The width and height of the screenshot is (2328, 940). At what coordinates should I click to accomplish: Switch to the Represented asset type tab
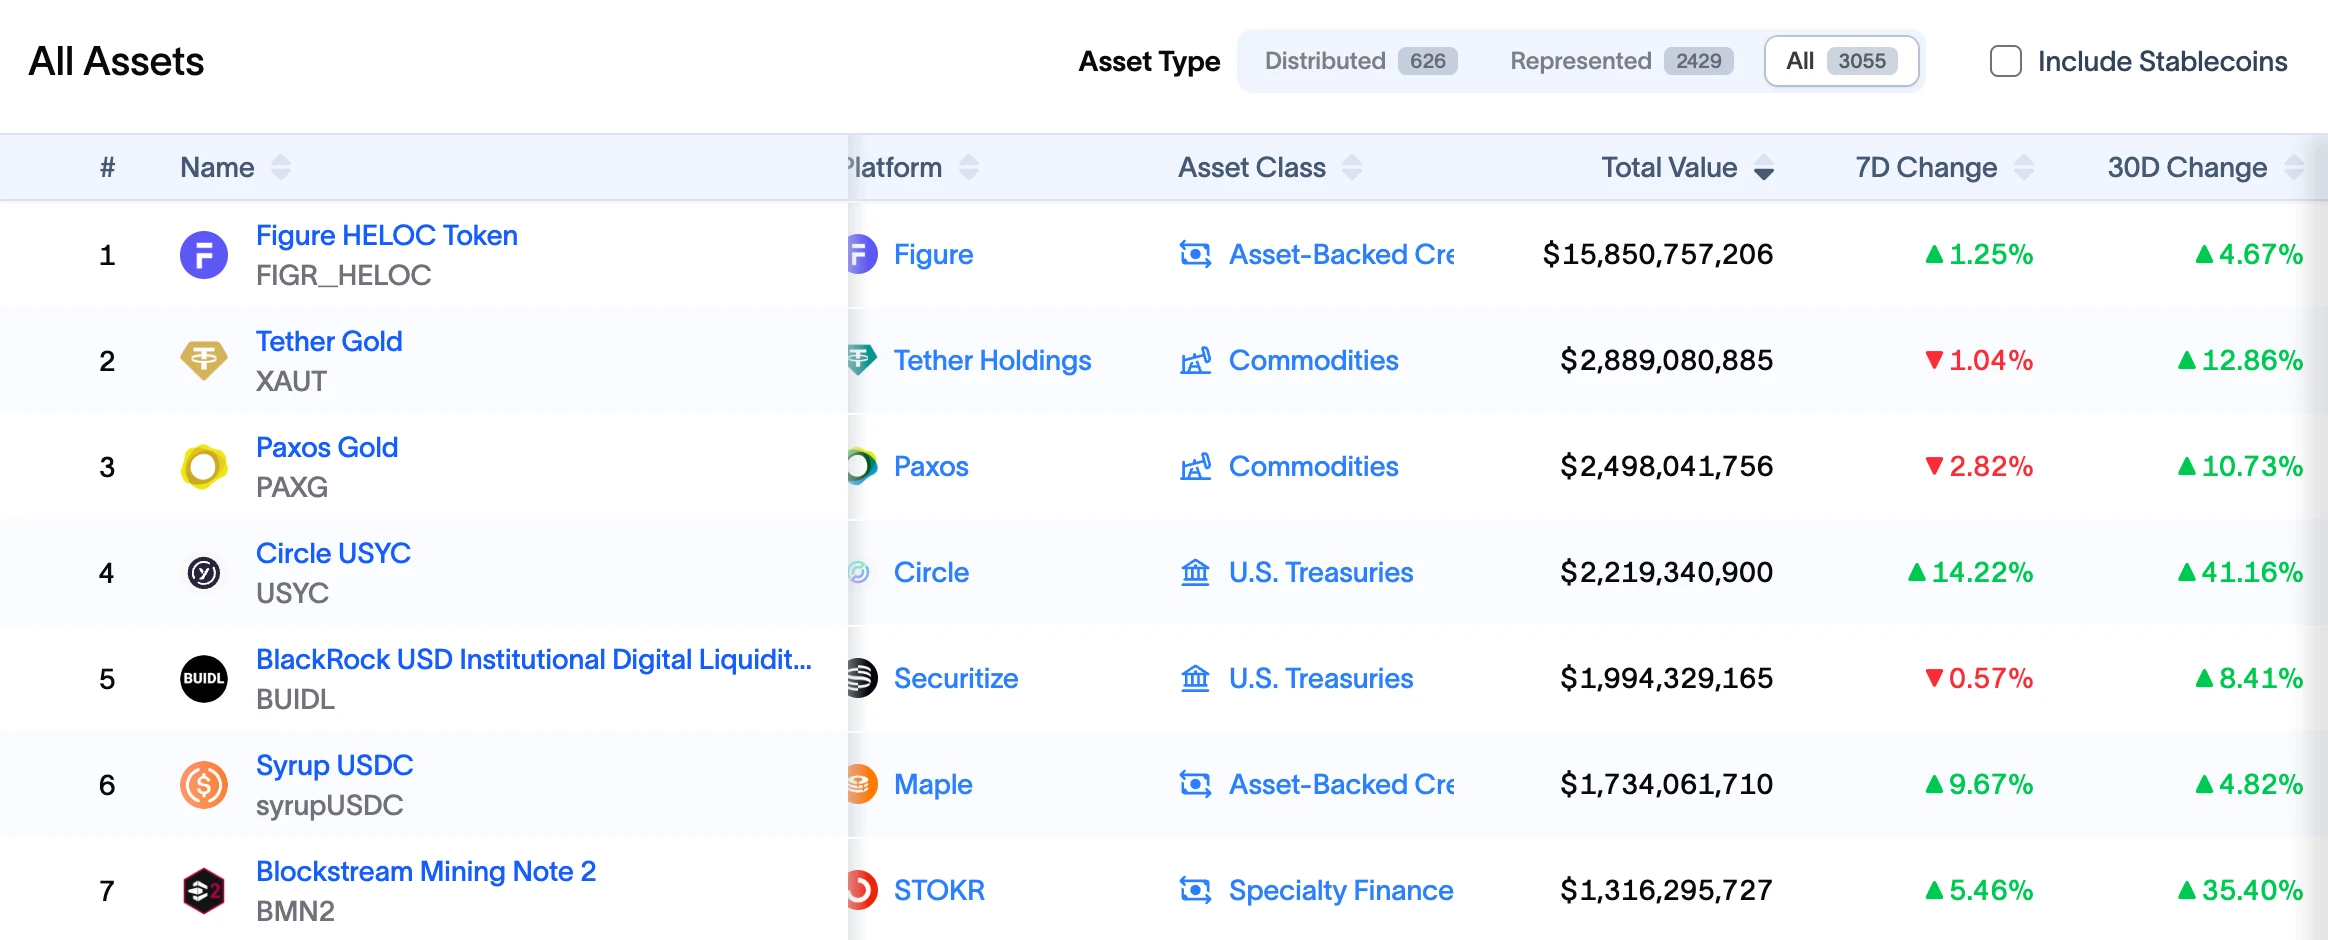[1620, 61]
